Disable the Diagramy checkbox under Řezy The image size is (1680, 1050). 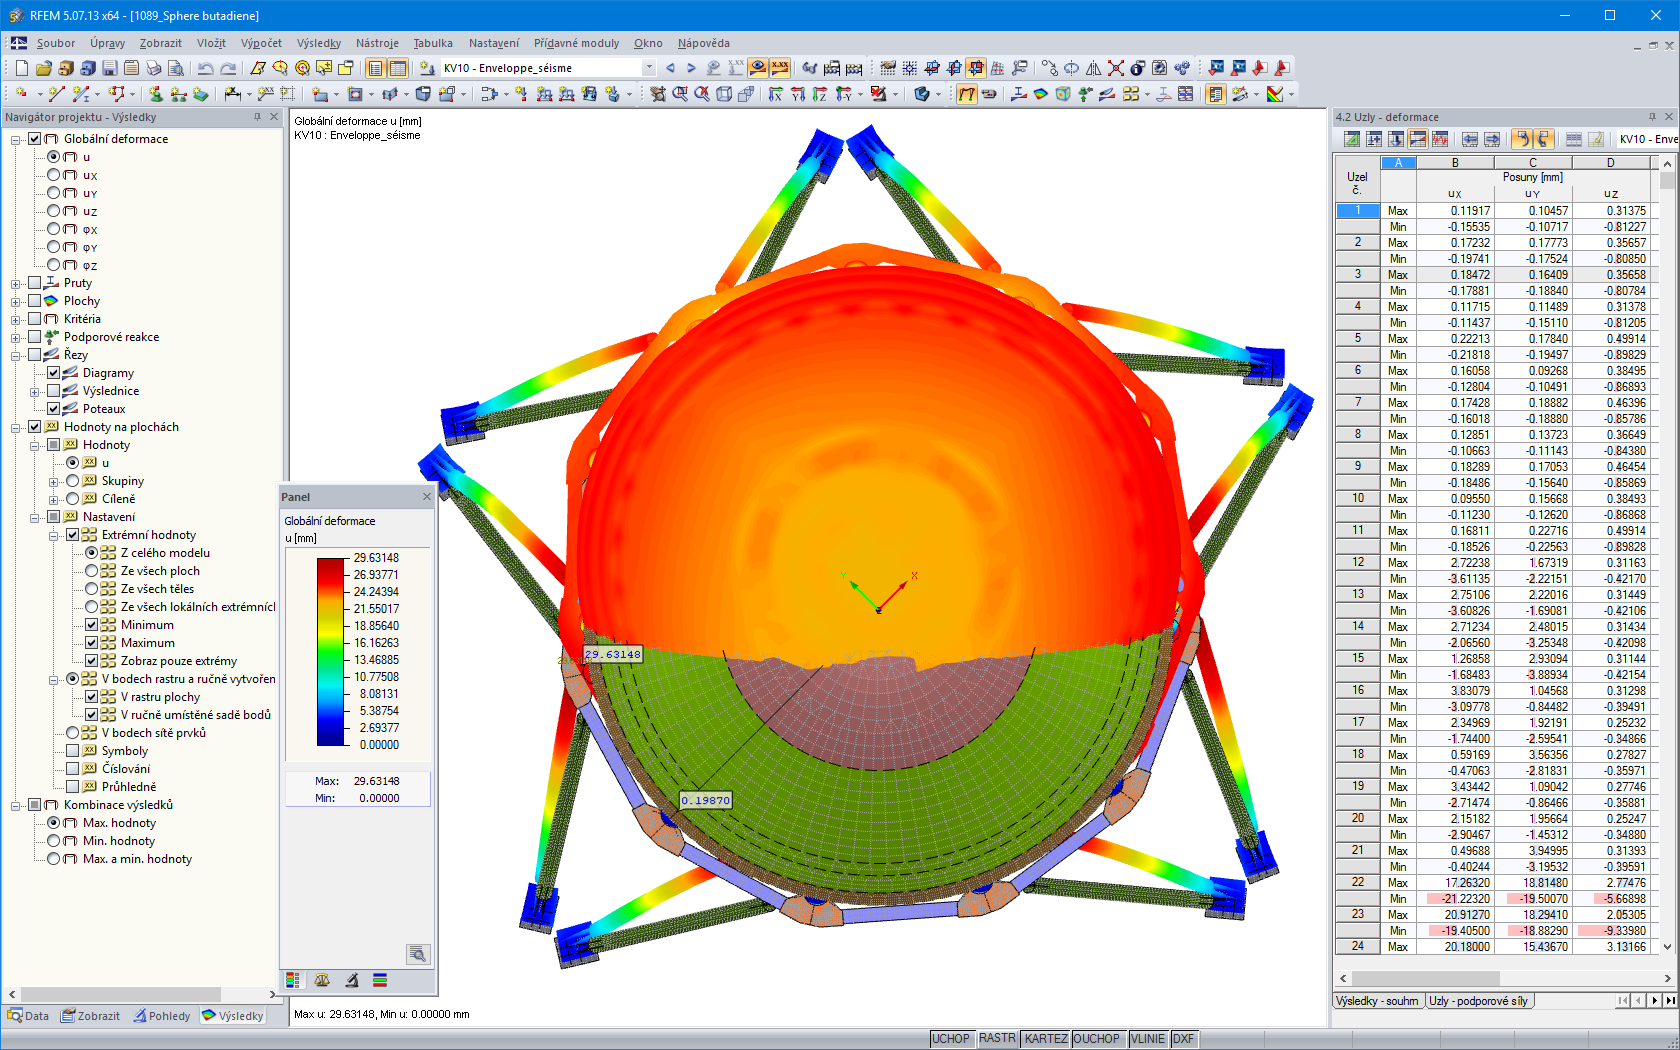55,372
